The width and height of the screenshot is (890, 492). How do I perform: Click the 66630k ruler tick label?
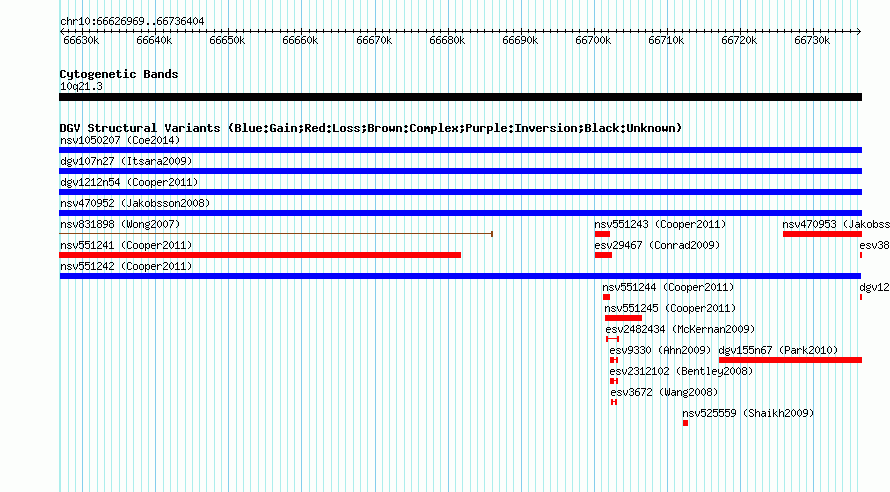coord(81,40)
